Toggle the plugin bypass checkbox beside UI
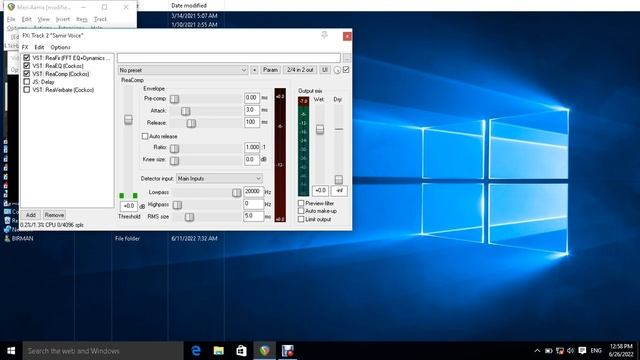This screenshot has height=360, width=640. [x=346, y=70]
